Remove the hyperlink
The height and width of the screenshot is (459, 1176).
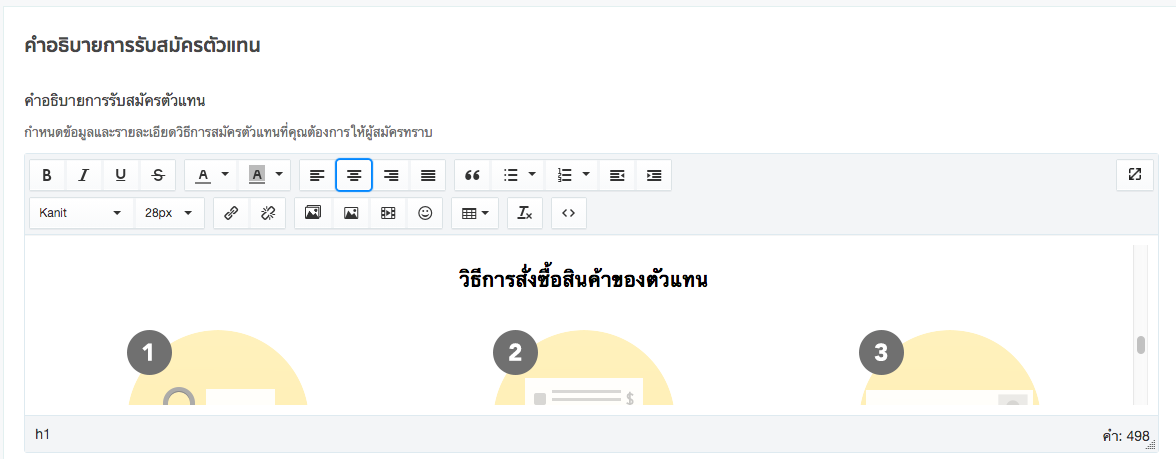click(268, 213)
